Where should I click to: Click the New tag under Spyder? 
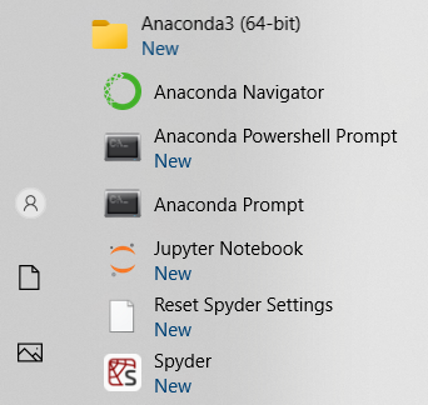(173, 386)
